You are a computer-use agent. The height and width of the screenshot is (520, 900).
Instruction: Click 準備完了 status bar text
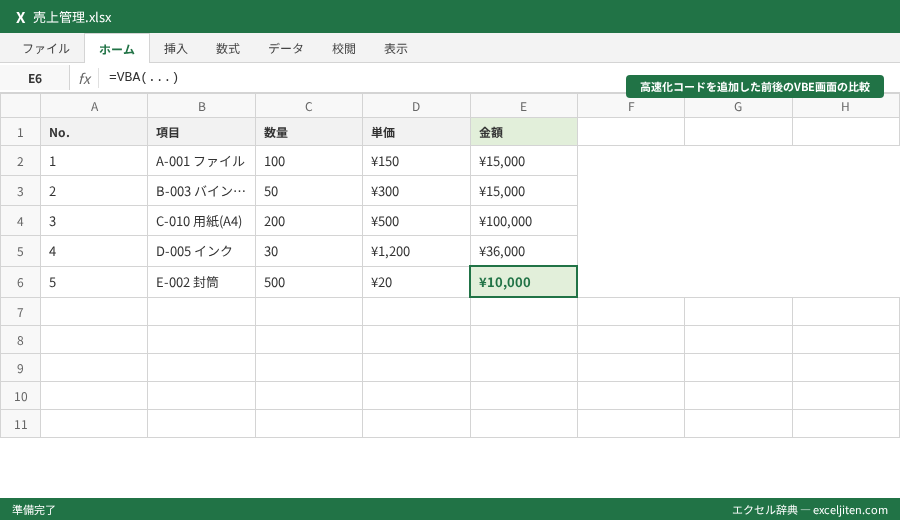pyautogui.click(x=34, y=510)
